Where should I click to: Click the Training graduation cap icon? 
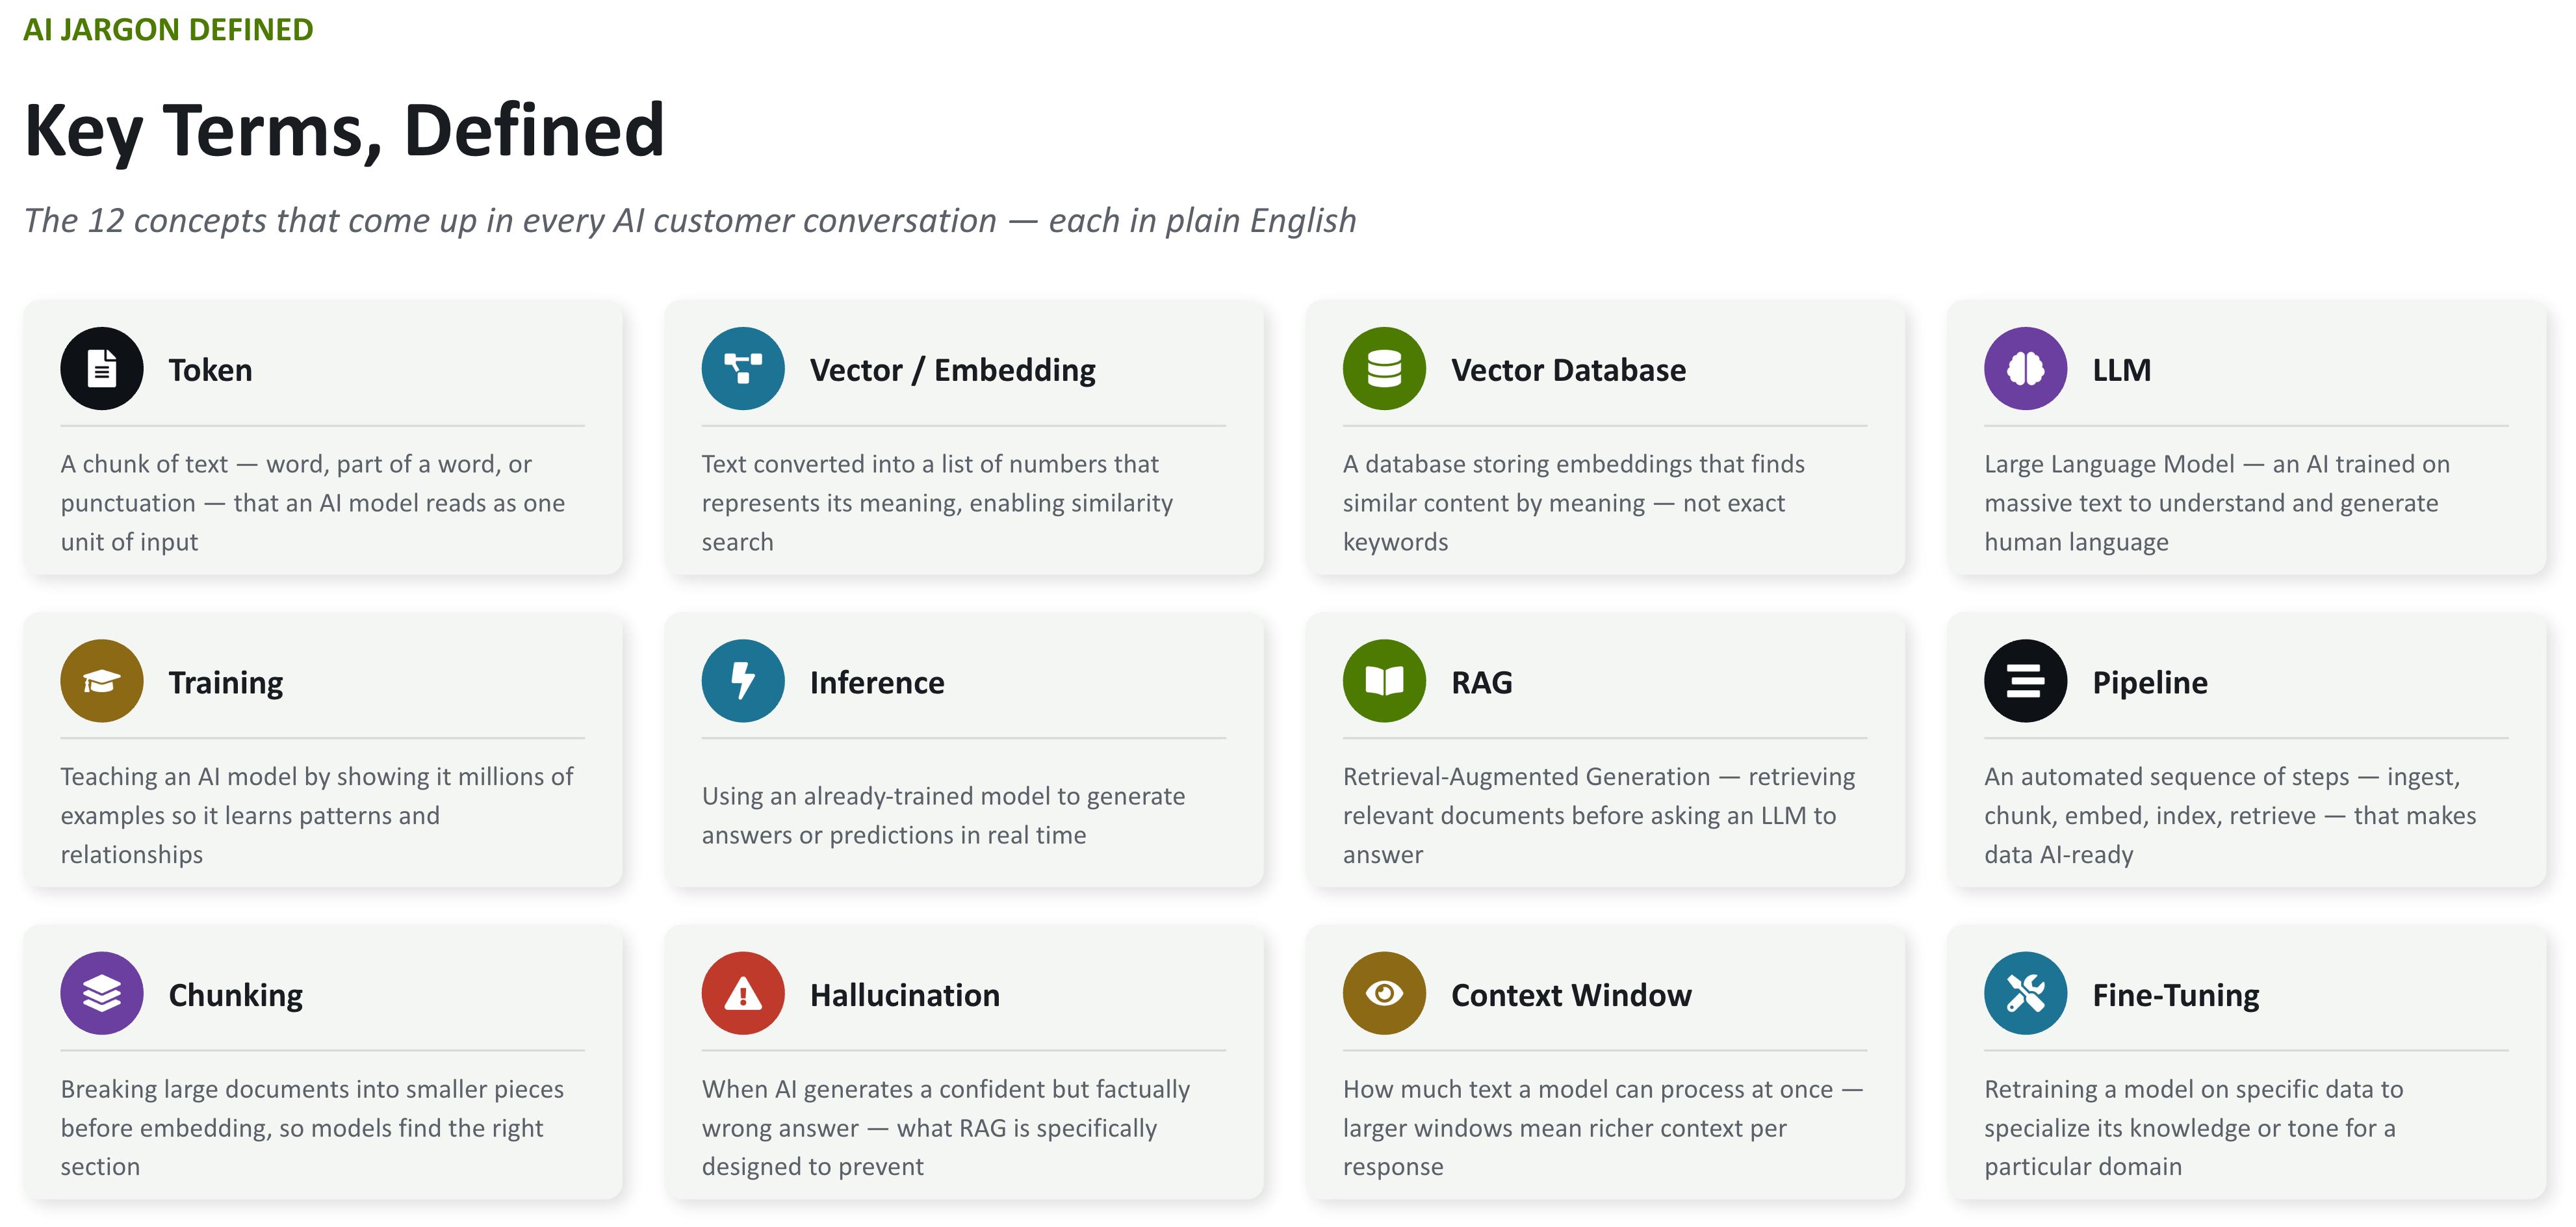tap(101, 681)
